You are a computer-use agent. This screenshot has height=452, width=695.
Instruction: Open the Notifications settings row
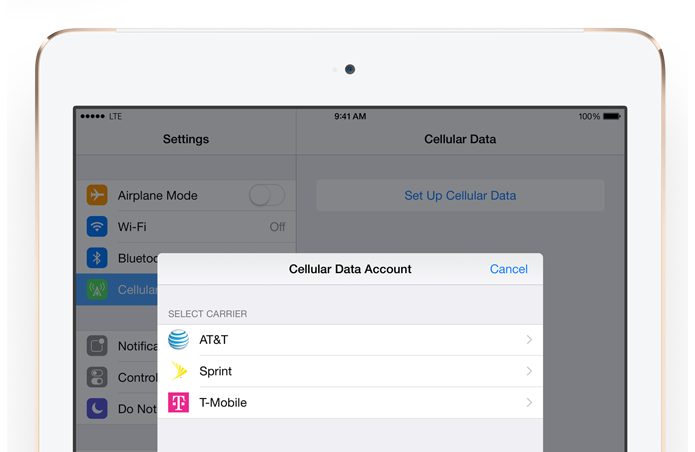(x=117, y=346)
